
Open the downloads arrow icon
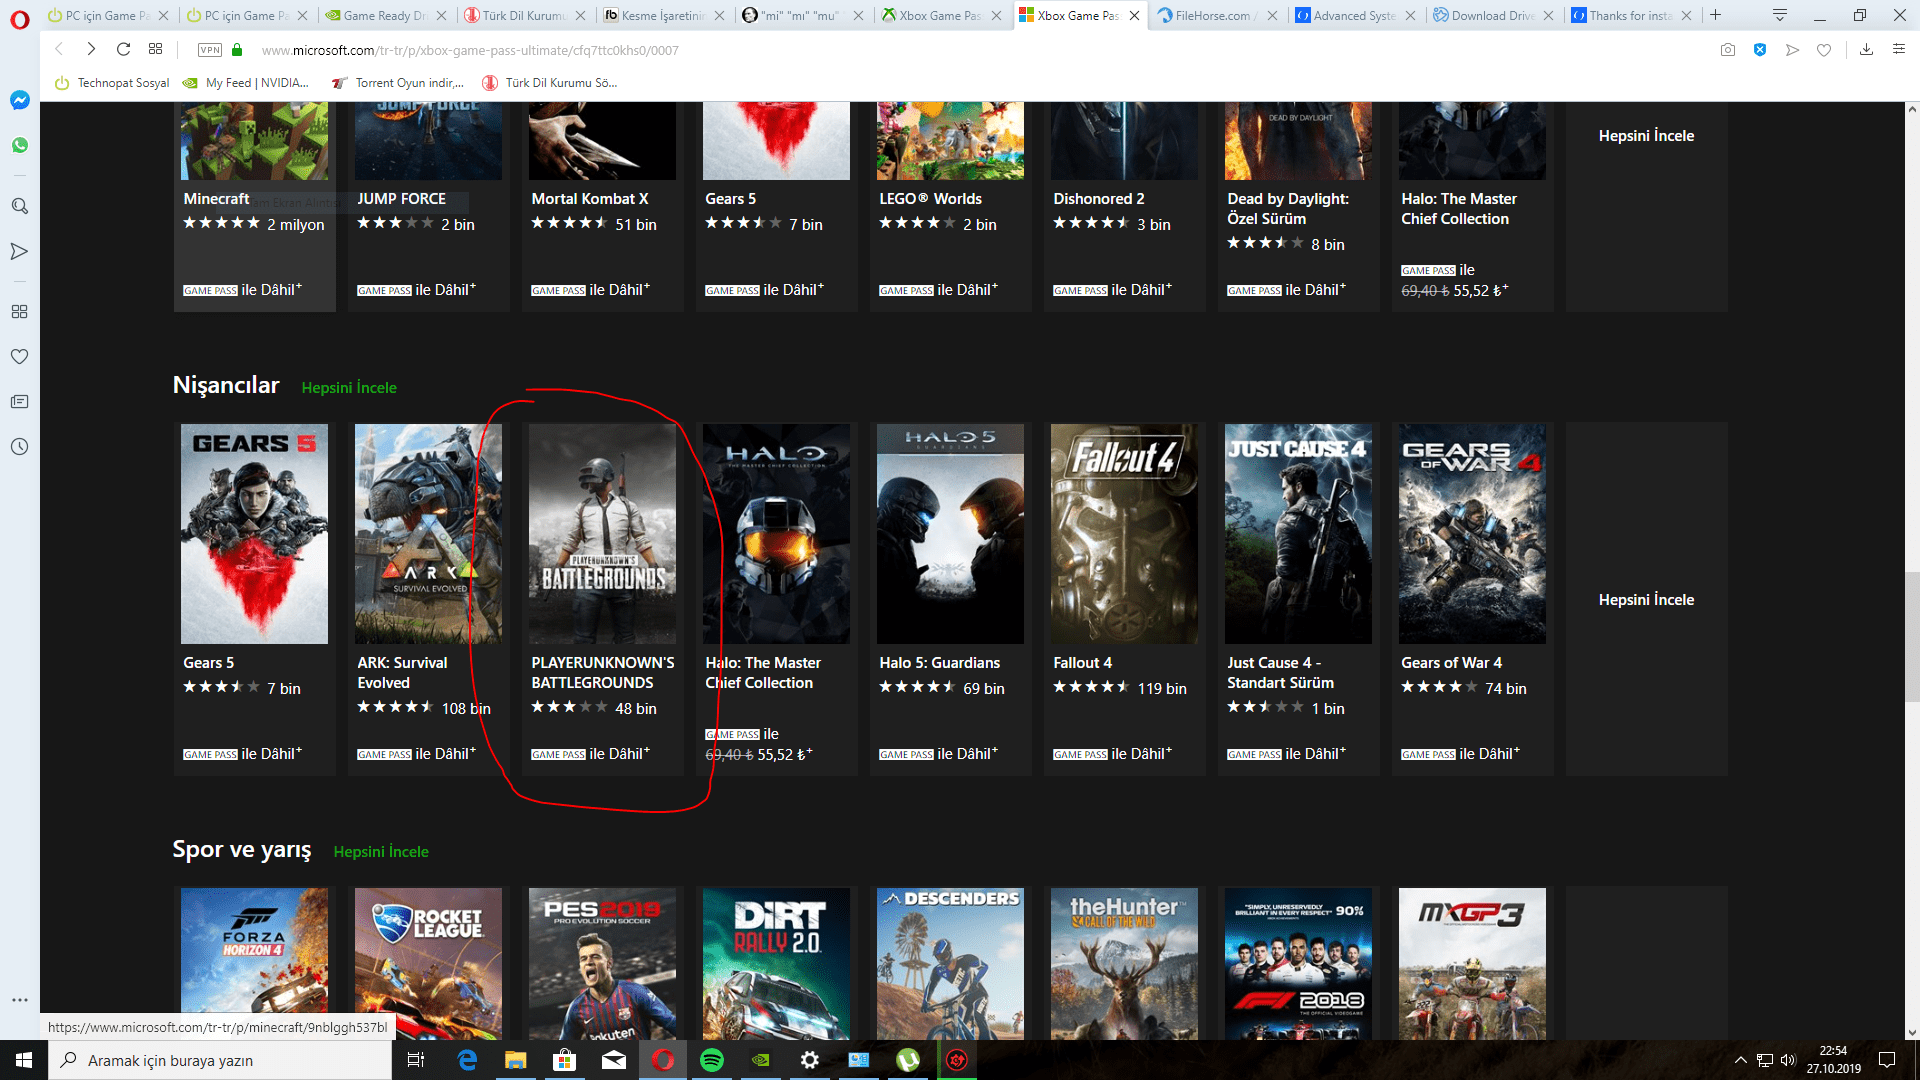click(1866, 50)
